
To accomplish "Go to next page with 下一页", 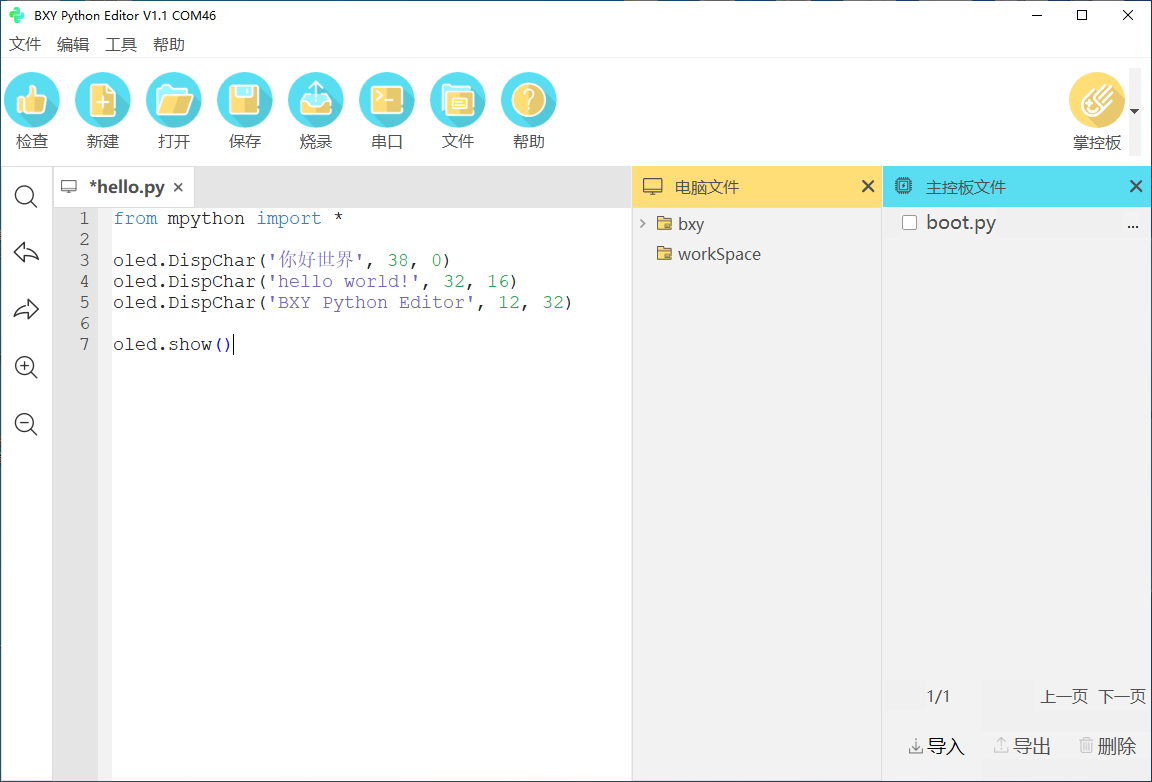I will coord(1122,697).
